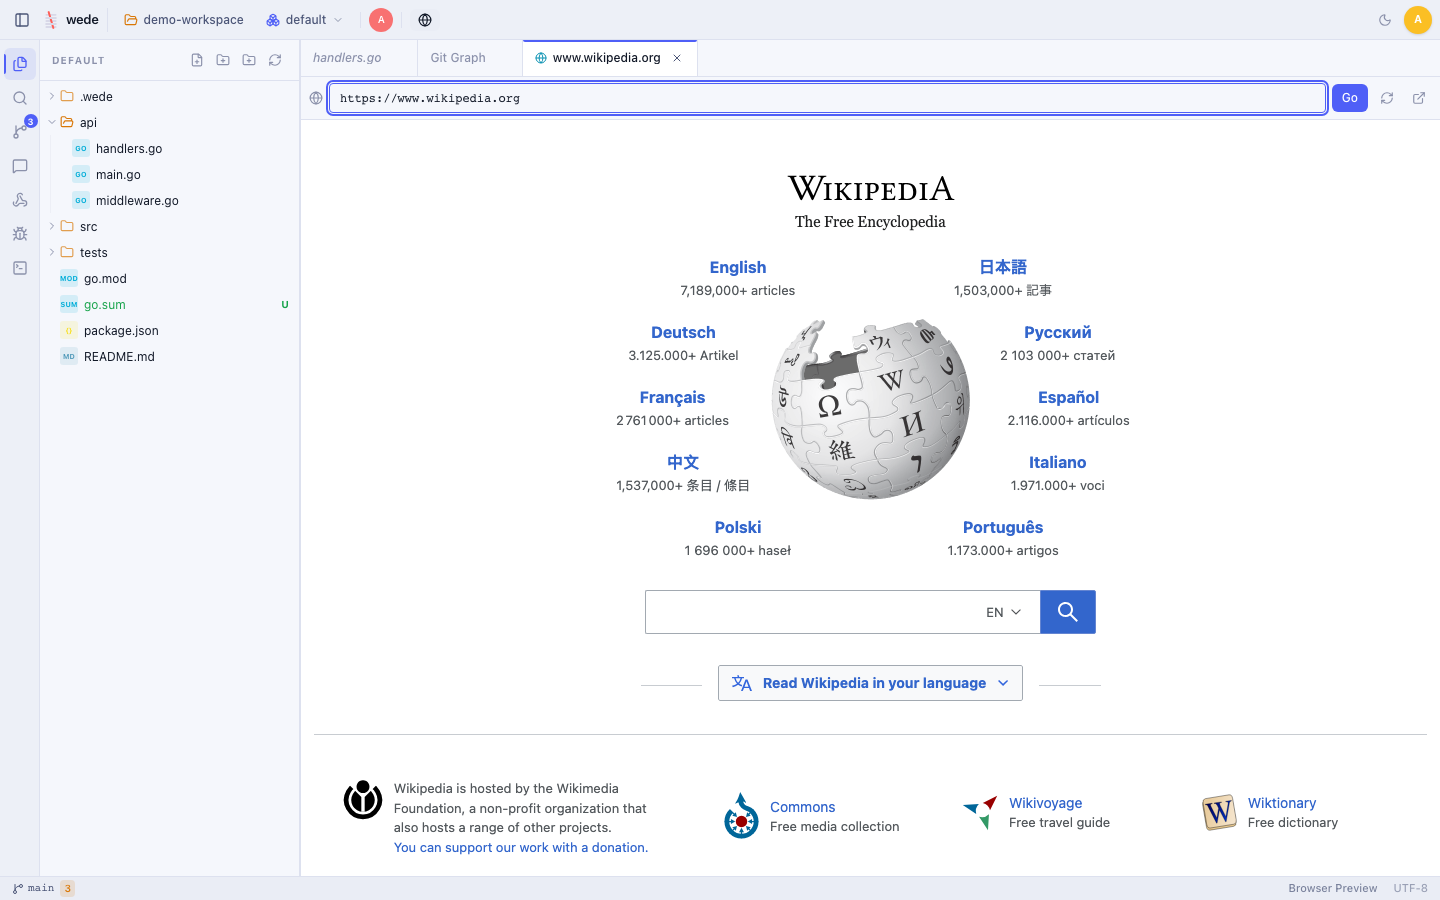1440x900 pixels.
Task: Focus the URL address field
Action: pyautogui.click(x=827, y=98)
